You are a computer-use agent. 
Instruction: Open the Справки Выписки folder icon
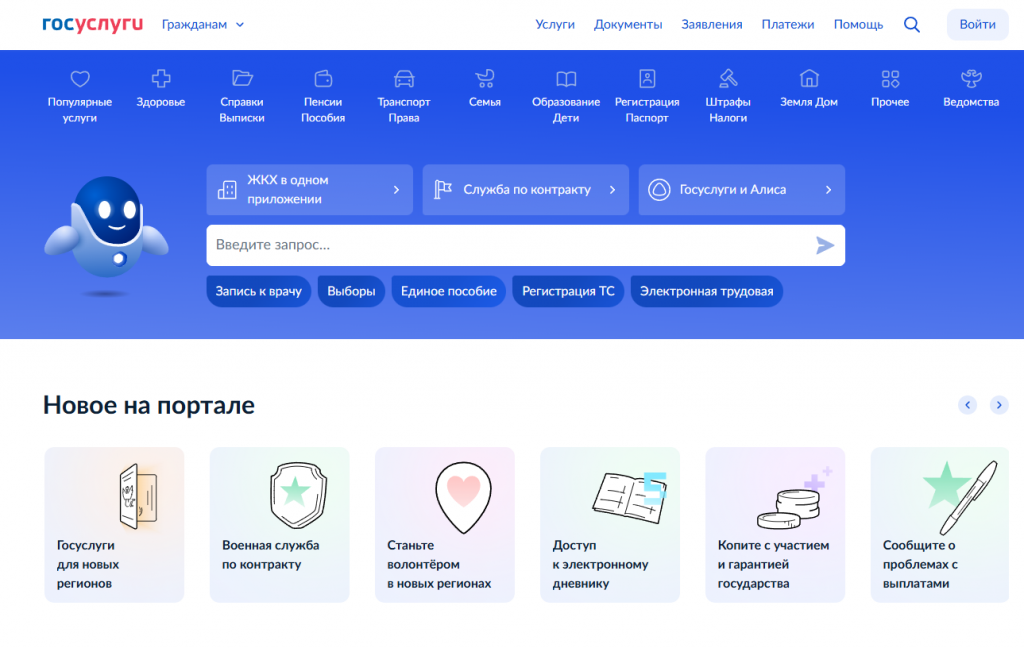[242, 78]
